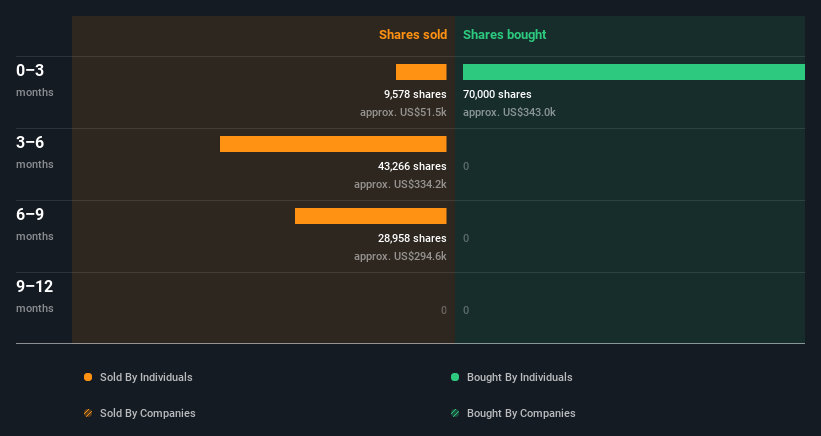
Task: Select the 0–3 months row label
Action: tap(35, 80)
